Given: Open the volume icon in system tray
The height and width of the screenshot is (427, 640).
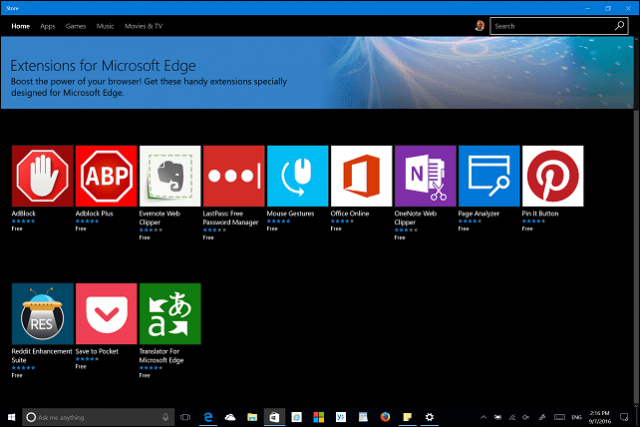Looking at the screenshot, I should [526, 417].
